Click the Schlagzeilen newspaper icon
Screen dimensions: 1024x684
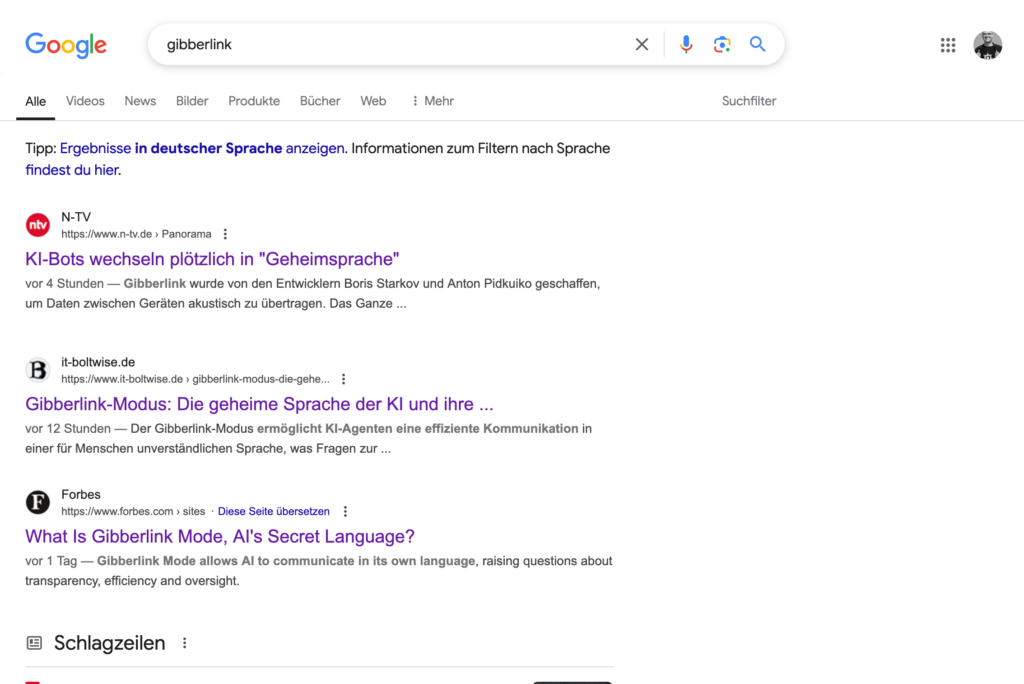click(34, 643)
